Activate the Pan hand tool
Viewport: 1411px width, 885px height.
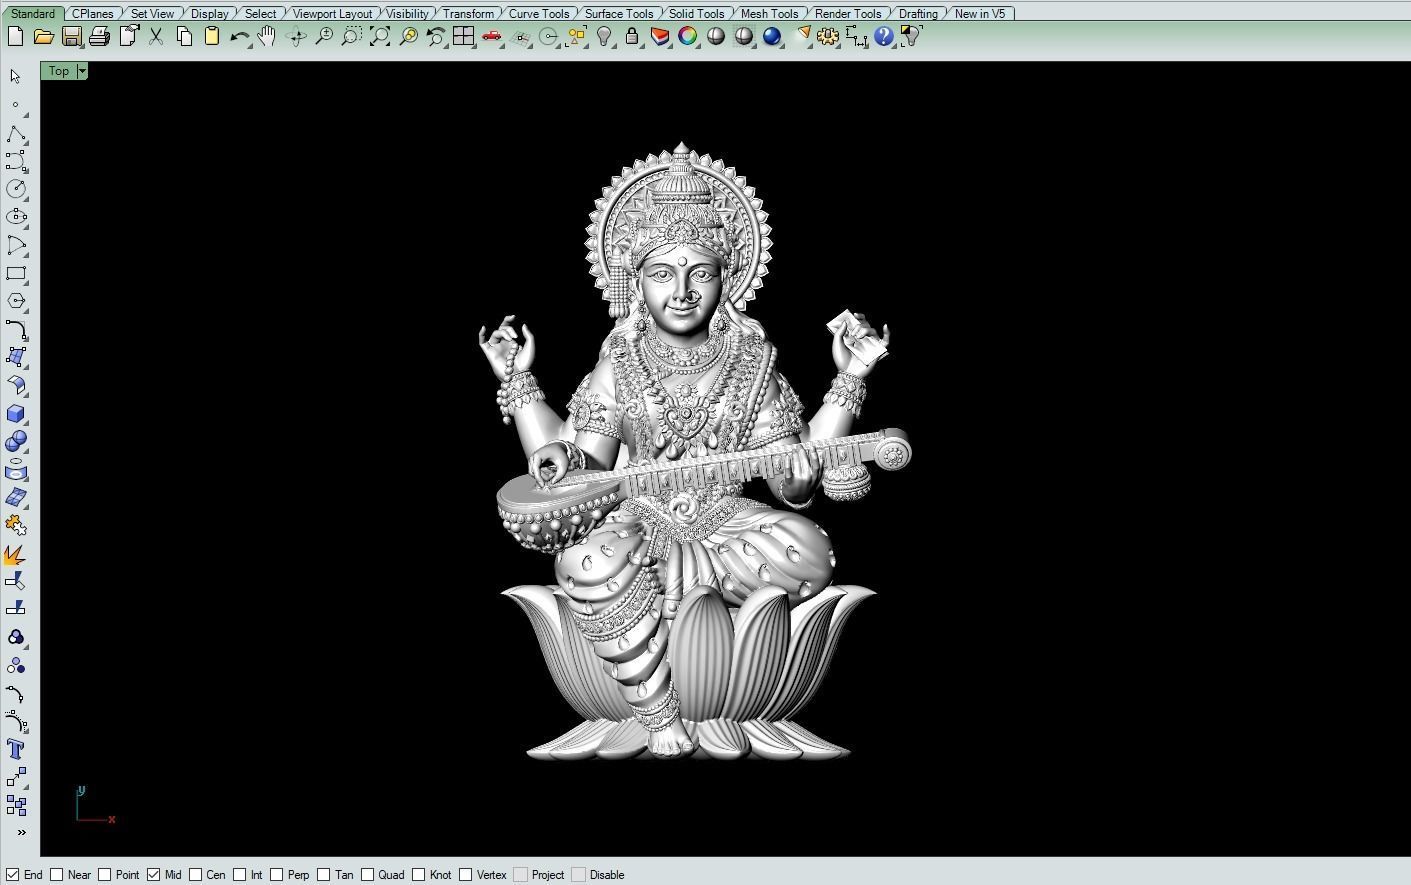(x=267, y=37)
